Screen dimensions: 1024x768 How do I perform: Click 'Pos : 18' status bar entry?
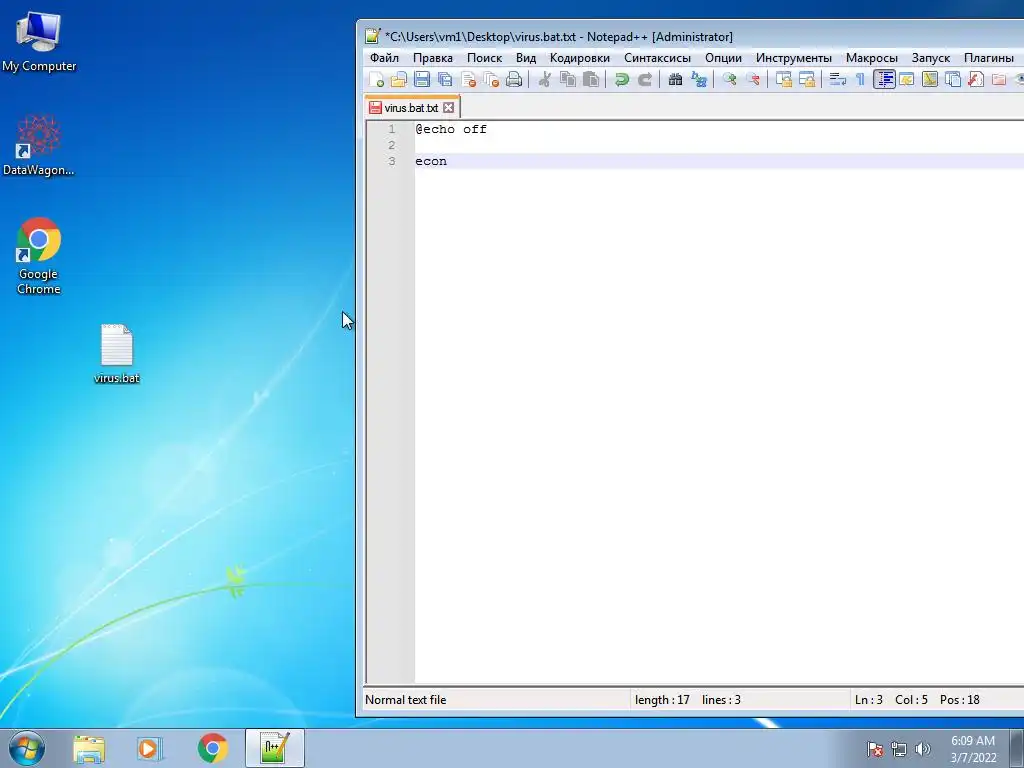coord(959,699)
